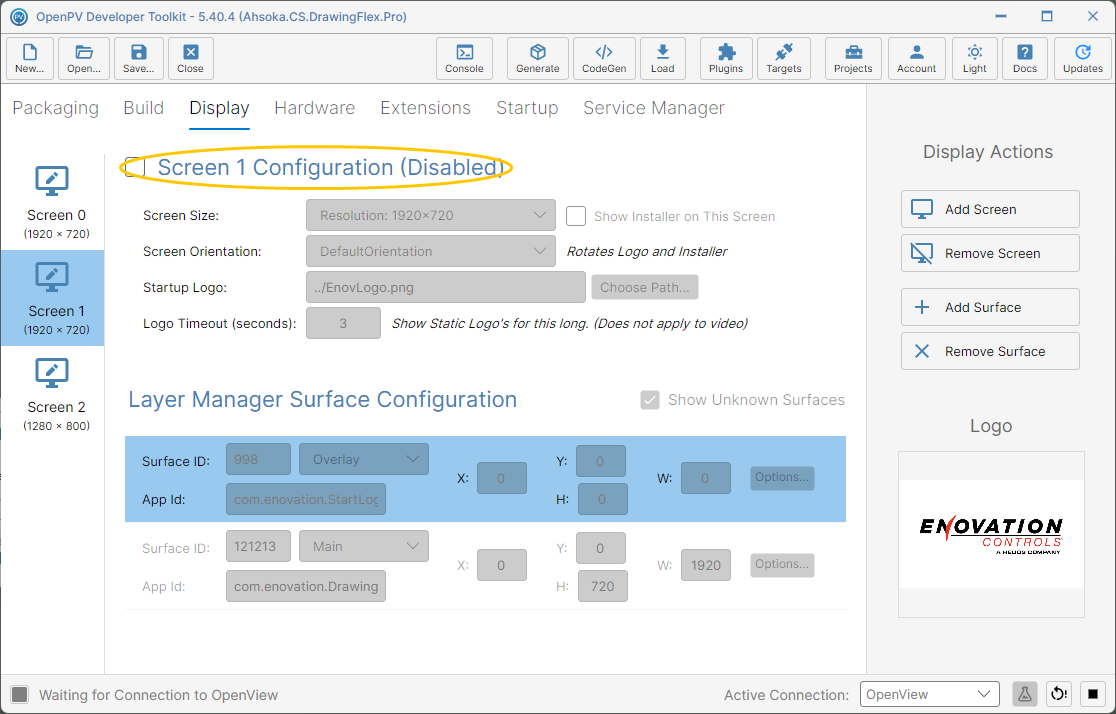The width and height of the screenshot is (1116, 714).
Task: Launch CodeGen from the toolbar
Action: click(604, 58)
